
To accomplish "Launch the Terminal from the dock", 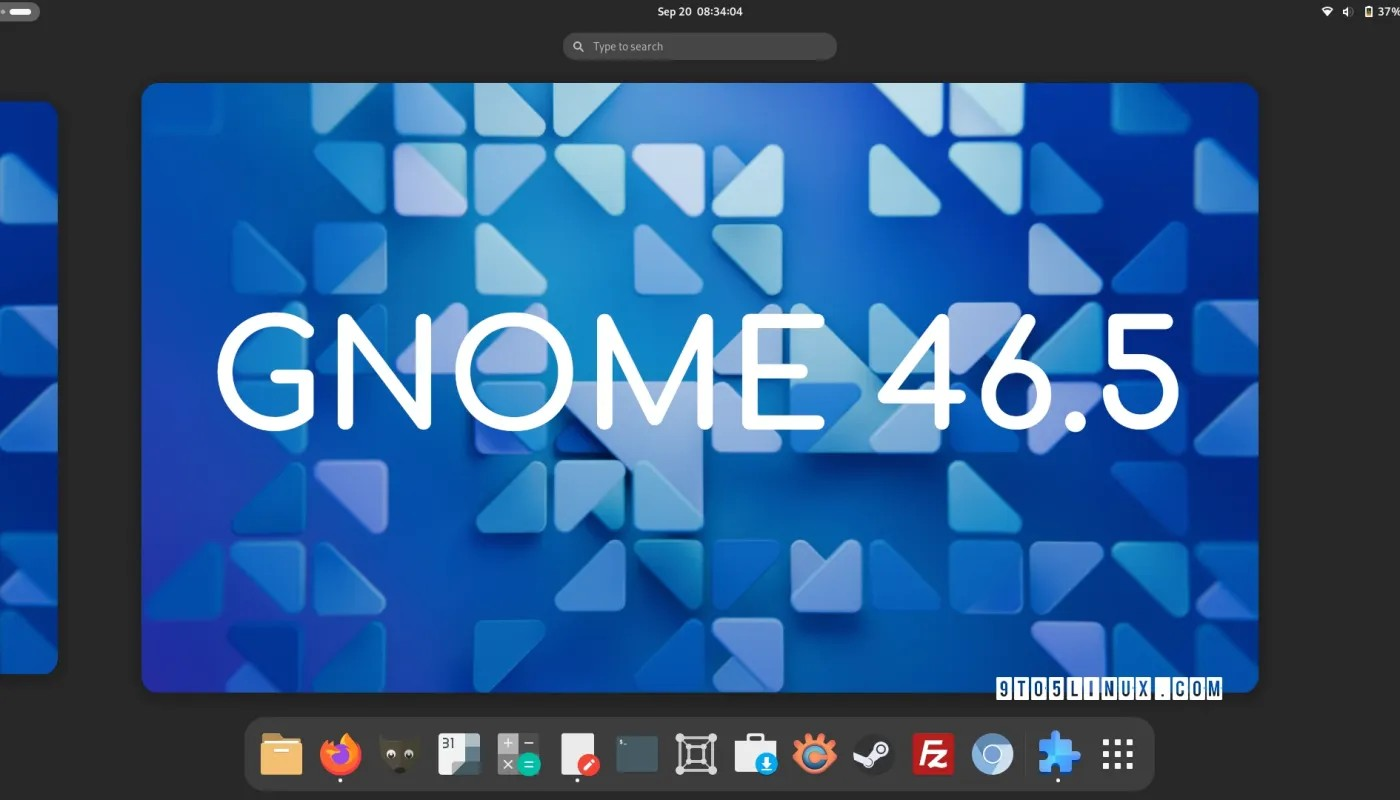I will click(637, 754).
